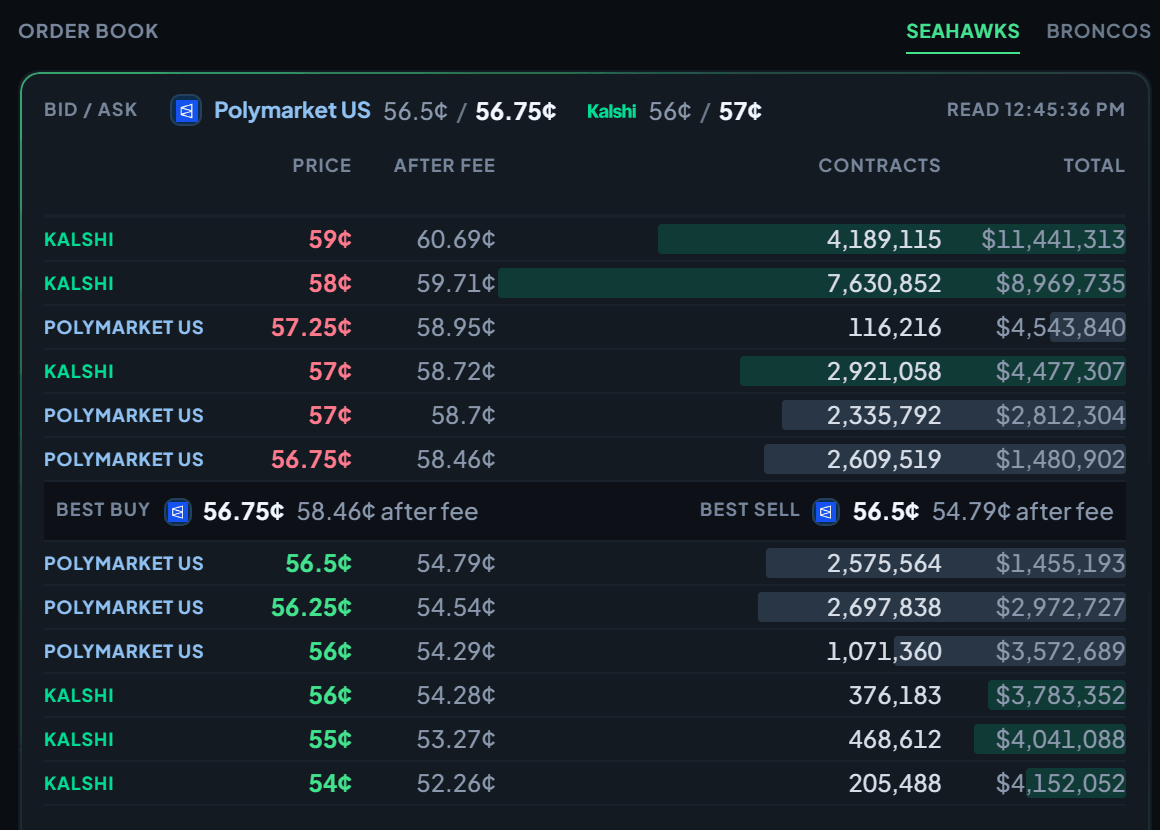The image size is (1160, 830).
Task: Click total $3,783,352
Action: click(x=1060, y=695)
